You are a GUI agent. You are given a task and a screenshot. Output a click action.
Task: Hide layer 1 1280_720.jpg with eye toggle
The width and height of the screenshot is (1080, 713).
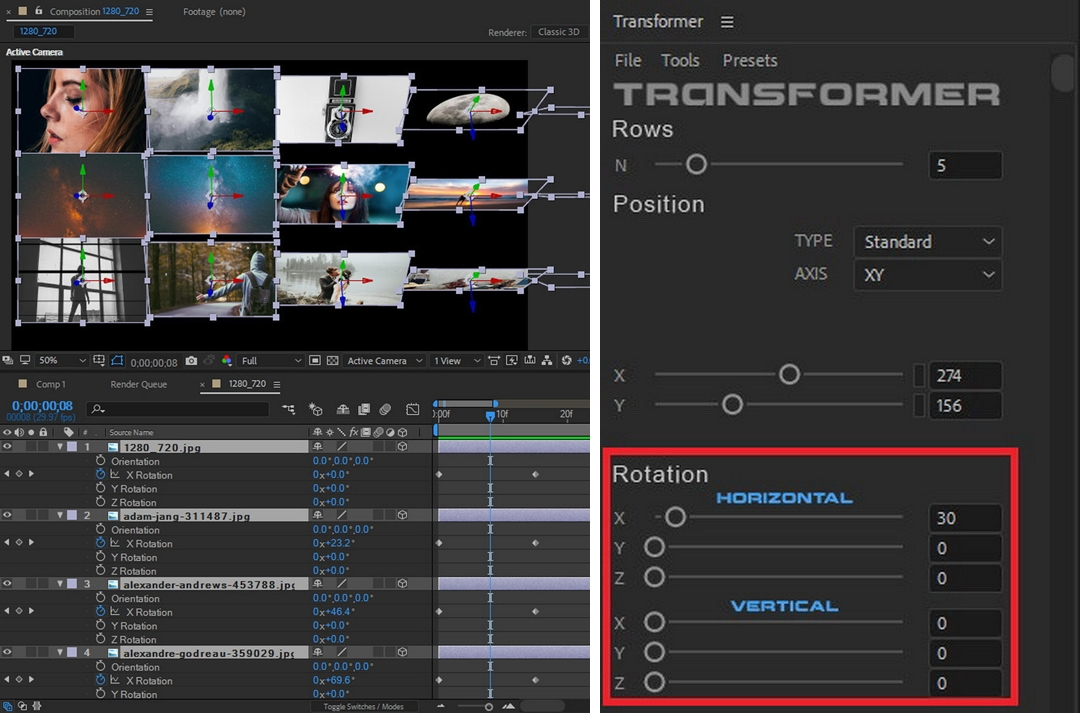click(7, 446)
